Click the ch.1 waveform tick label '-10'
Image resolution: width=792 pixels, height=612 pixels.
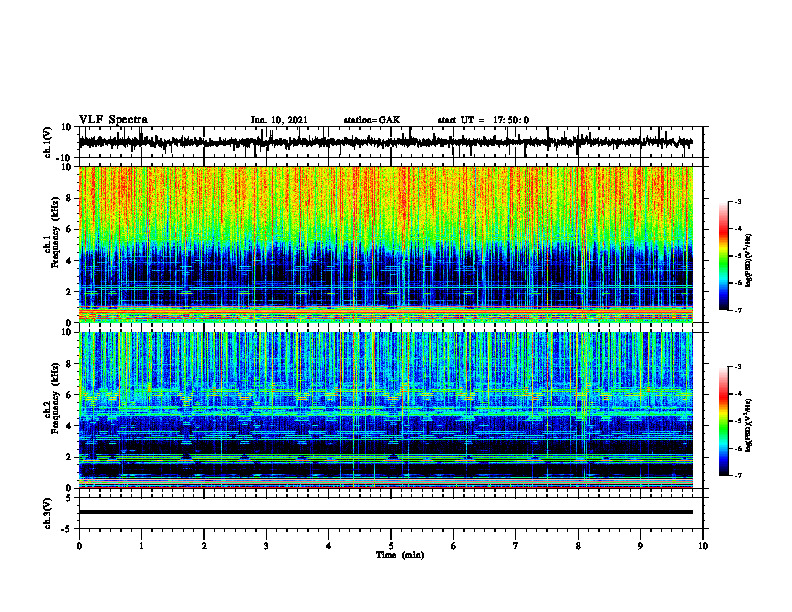pyautogui.click(x=64, y=158)
